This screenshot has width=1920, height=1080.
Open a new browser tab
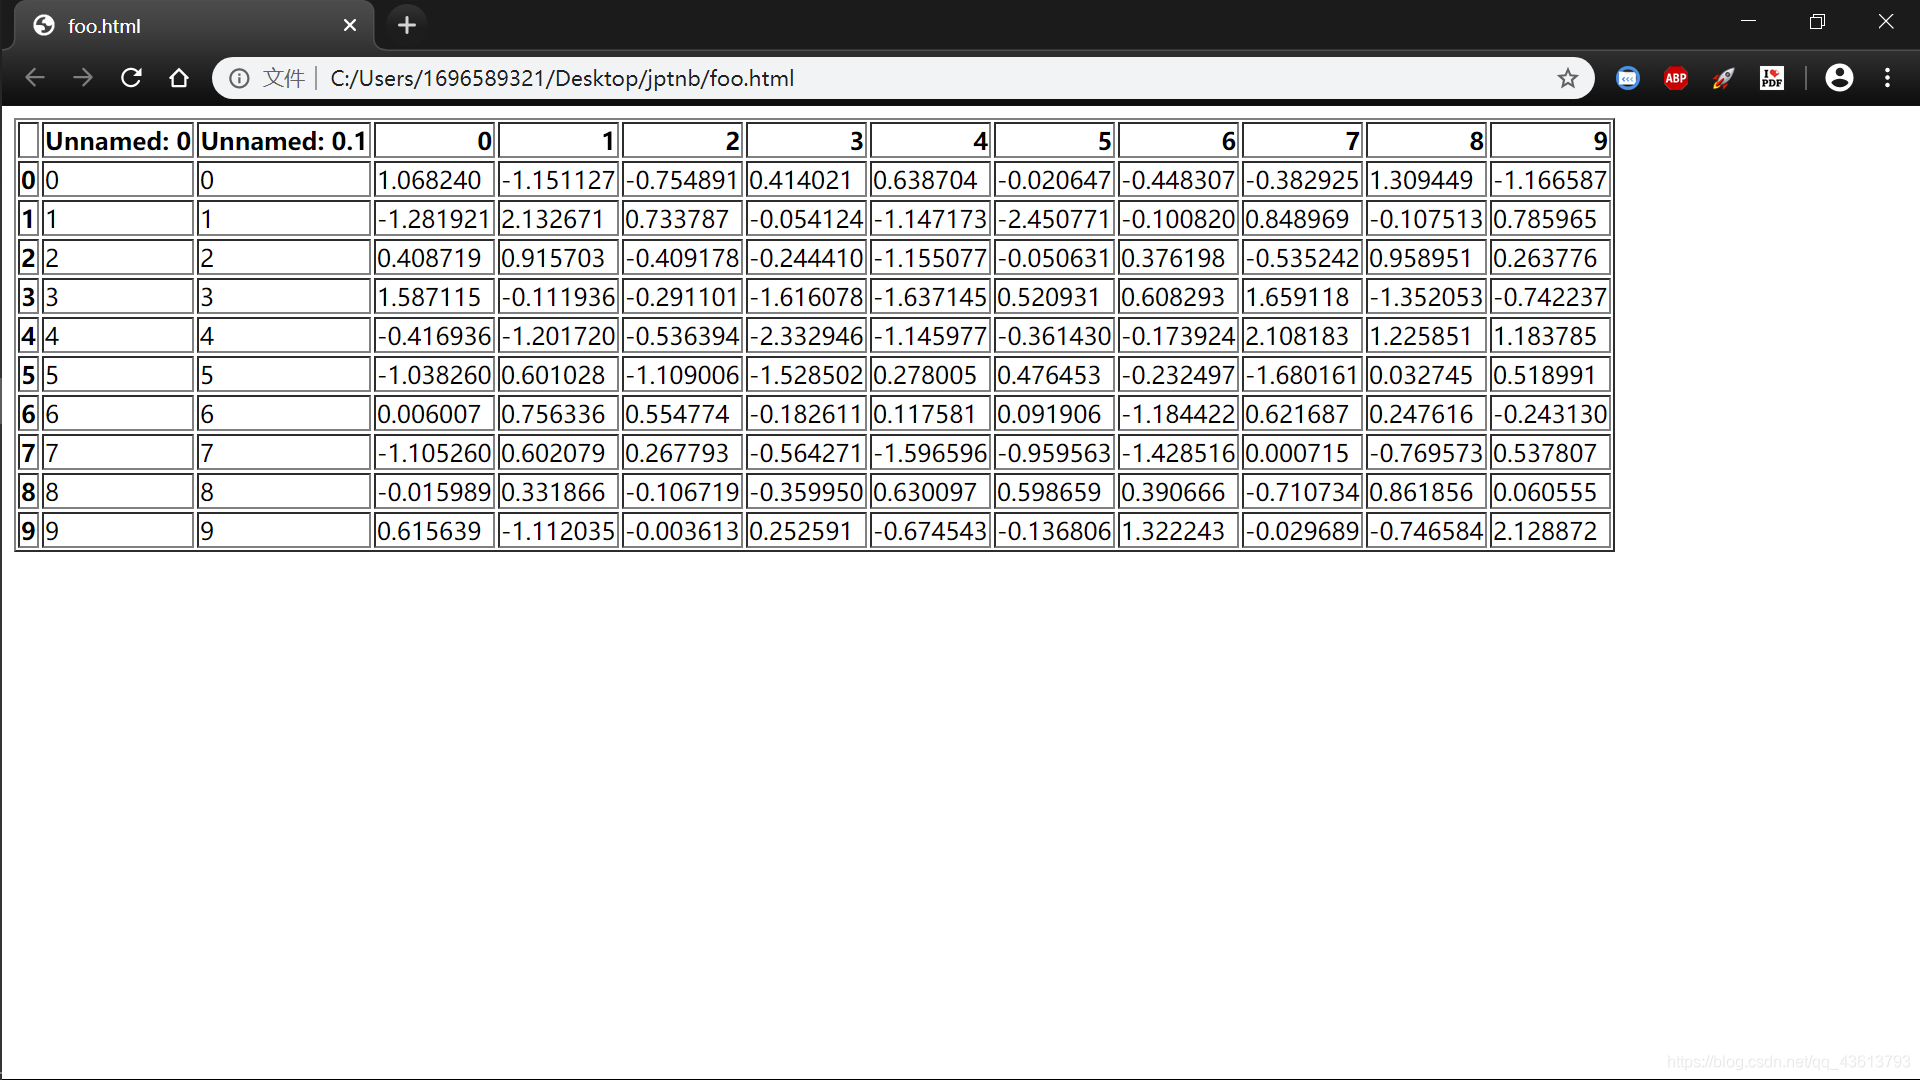[406, 25]
